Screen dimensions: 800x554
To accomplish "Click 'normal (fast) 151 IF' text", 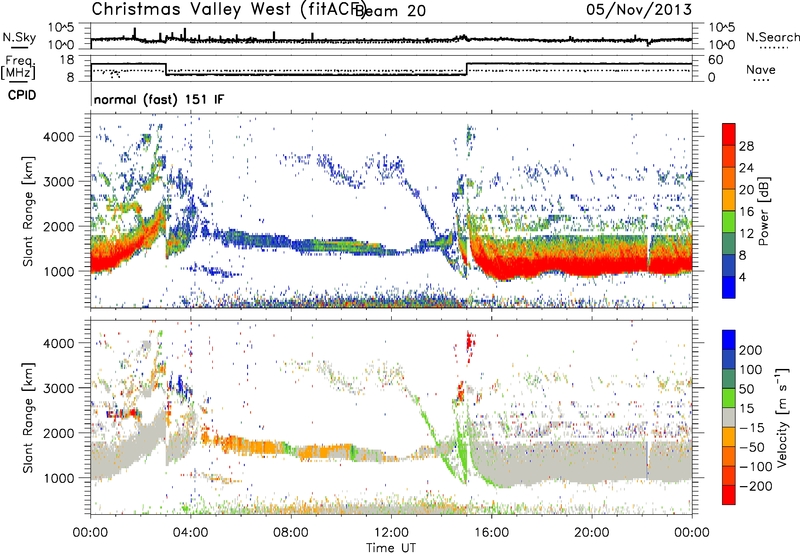I will coord(159,99).
